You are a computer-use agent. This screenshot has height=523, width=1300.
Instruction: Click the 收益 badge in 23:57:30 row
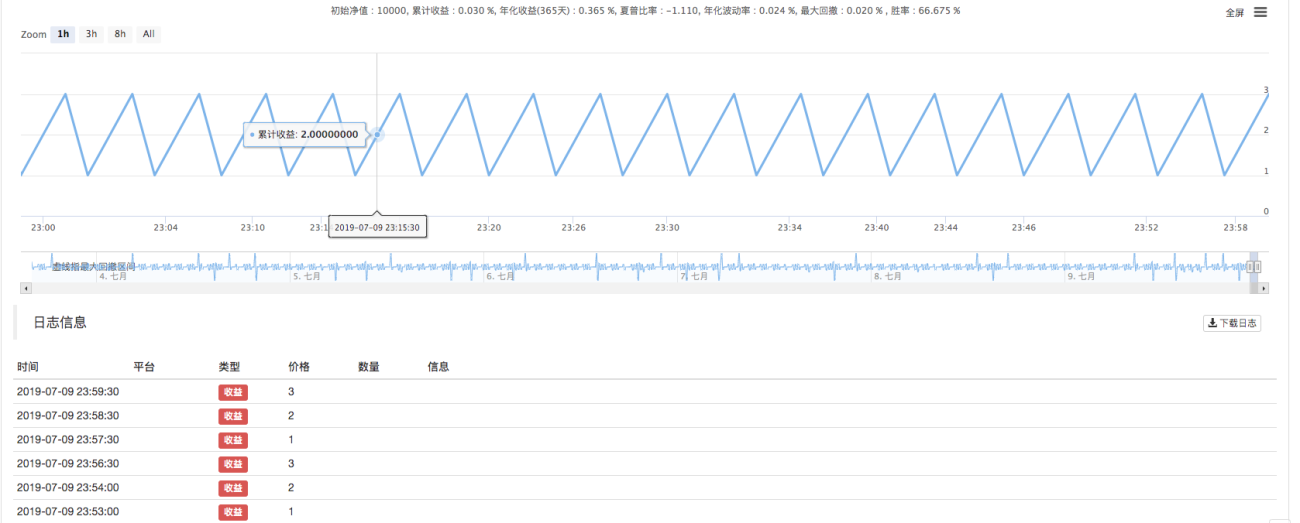coord(233,440)
